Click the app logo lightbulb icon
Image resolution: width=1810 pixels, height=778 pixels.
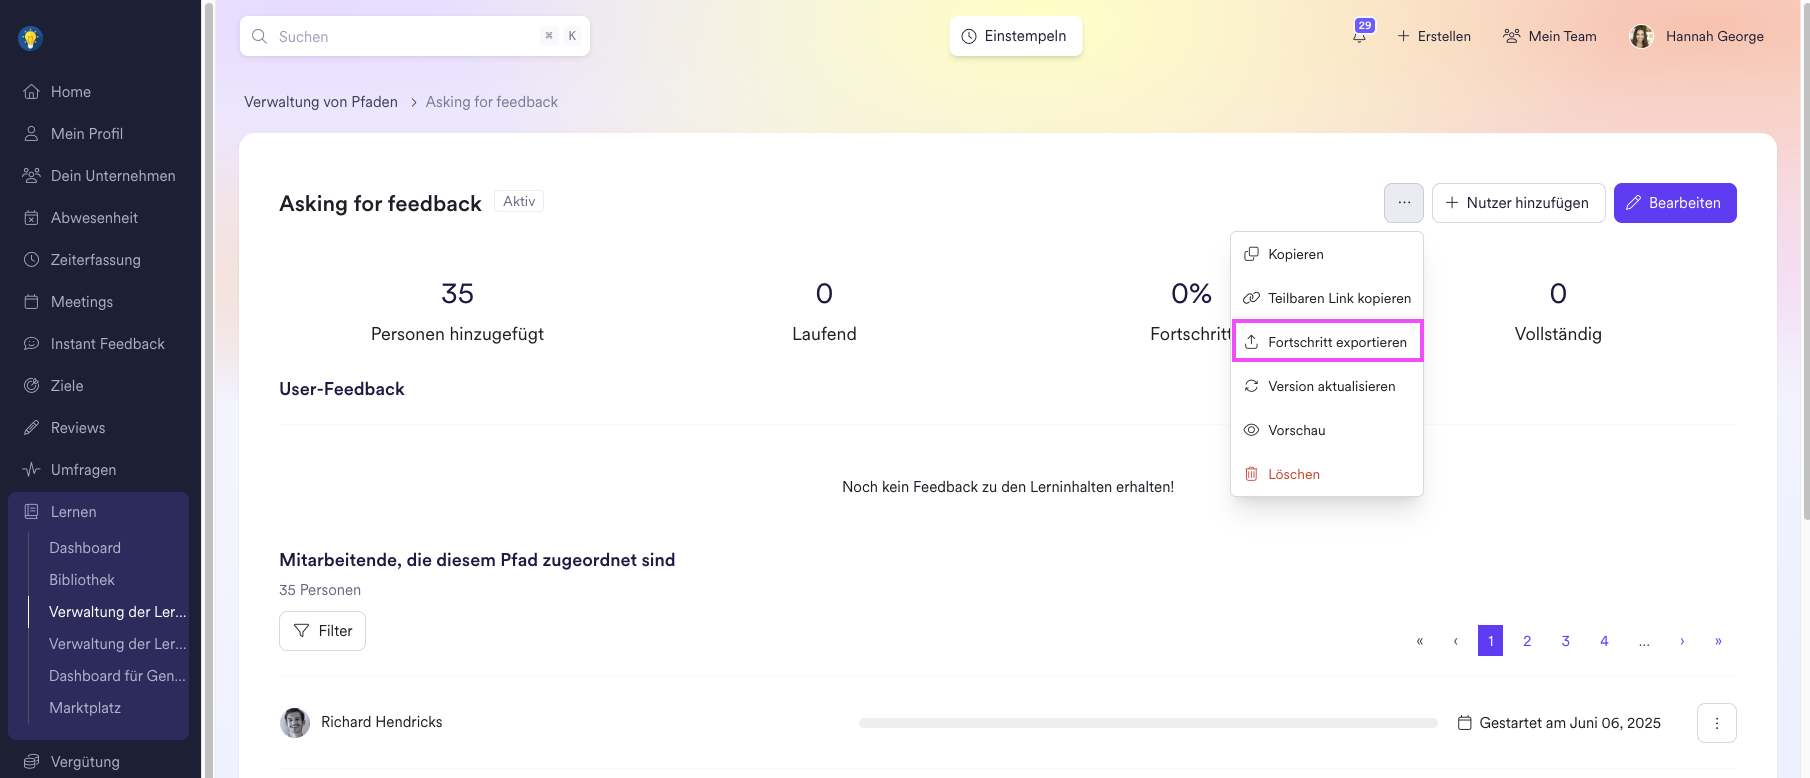tap(30, 39)
